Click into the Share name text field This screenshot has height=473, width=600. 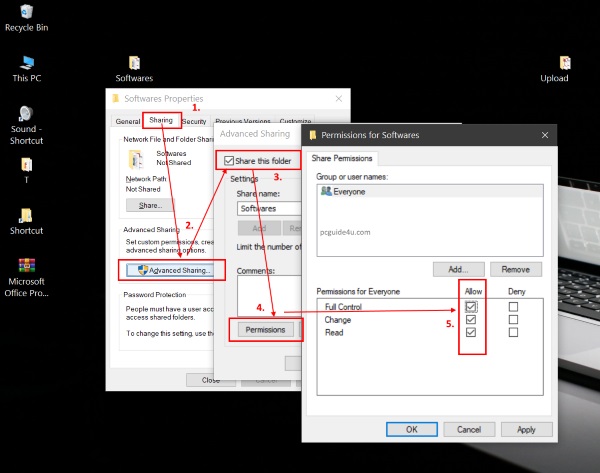point(268,209)
